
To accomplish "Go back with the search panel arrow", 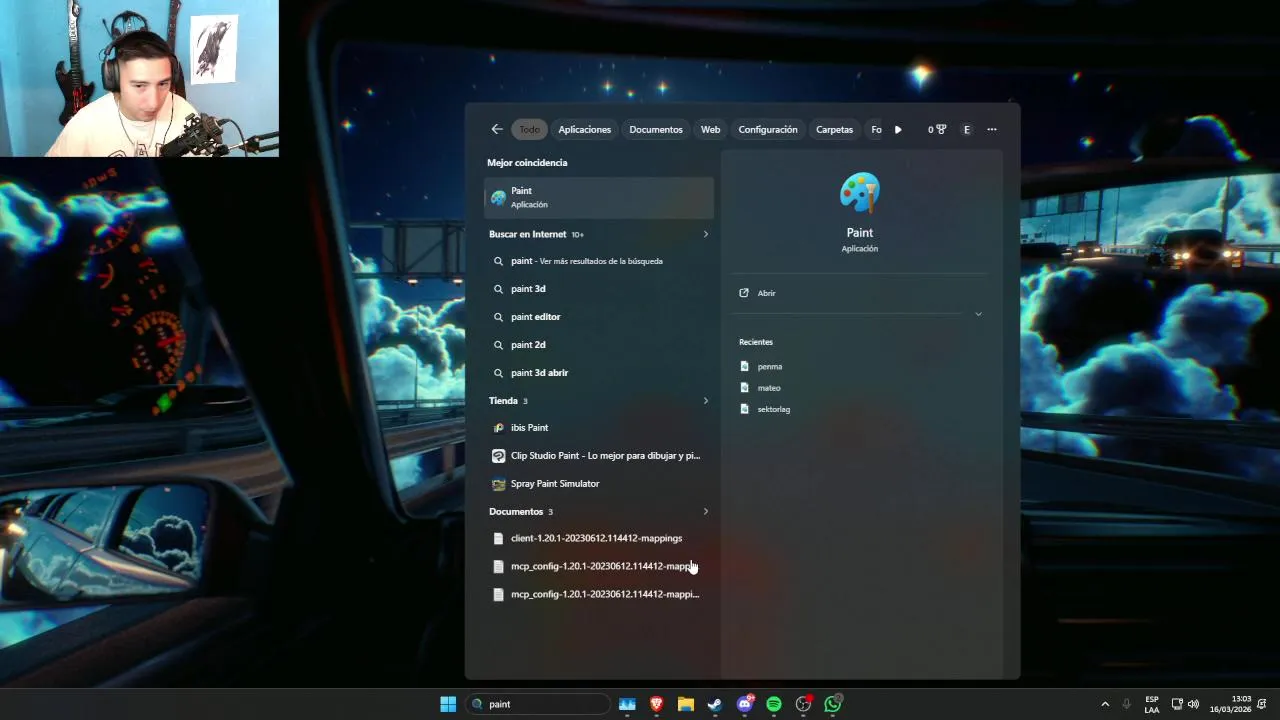I will (497, 129).
